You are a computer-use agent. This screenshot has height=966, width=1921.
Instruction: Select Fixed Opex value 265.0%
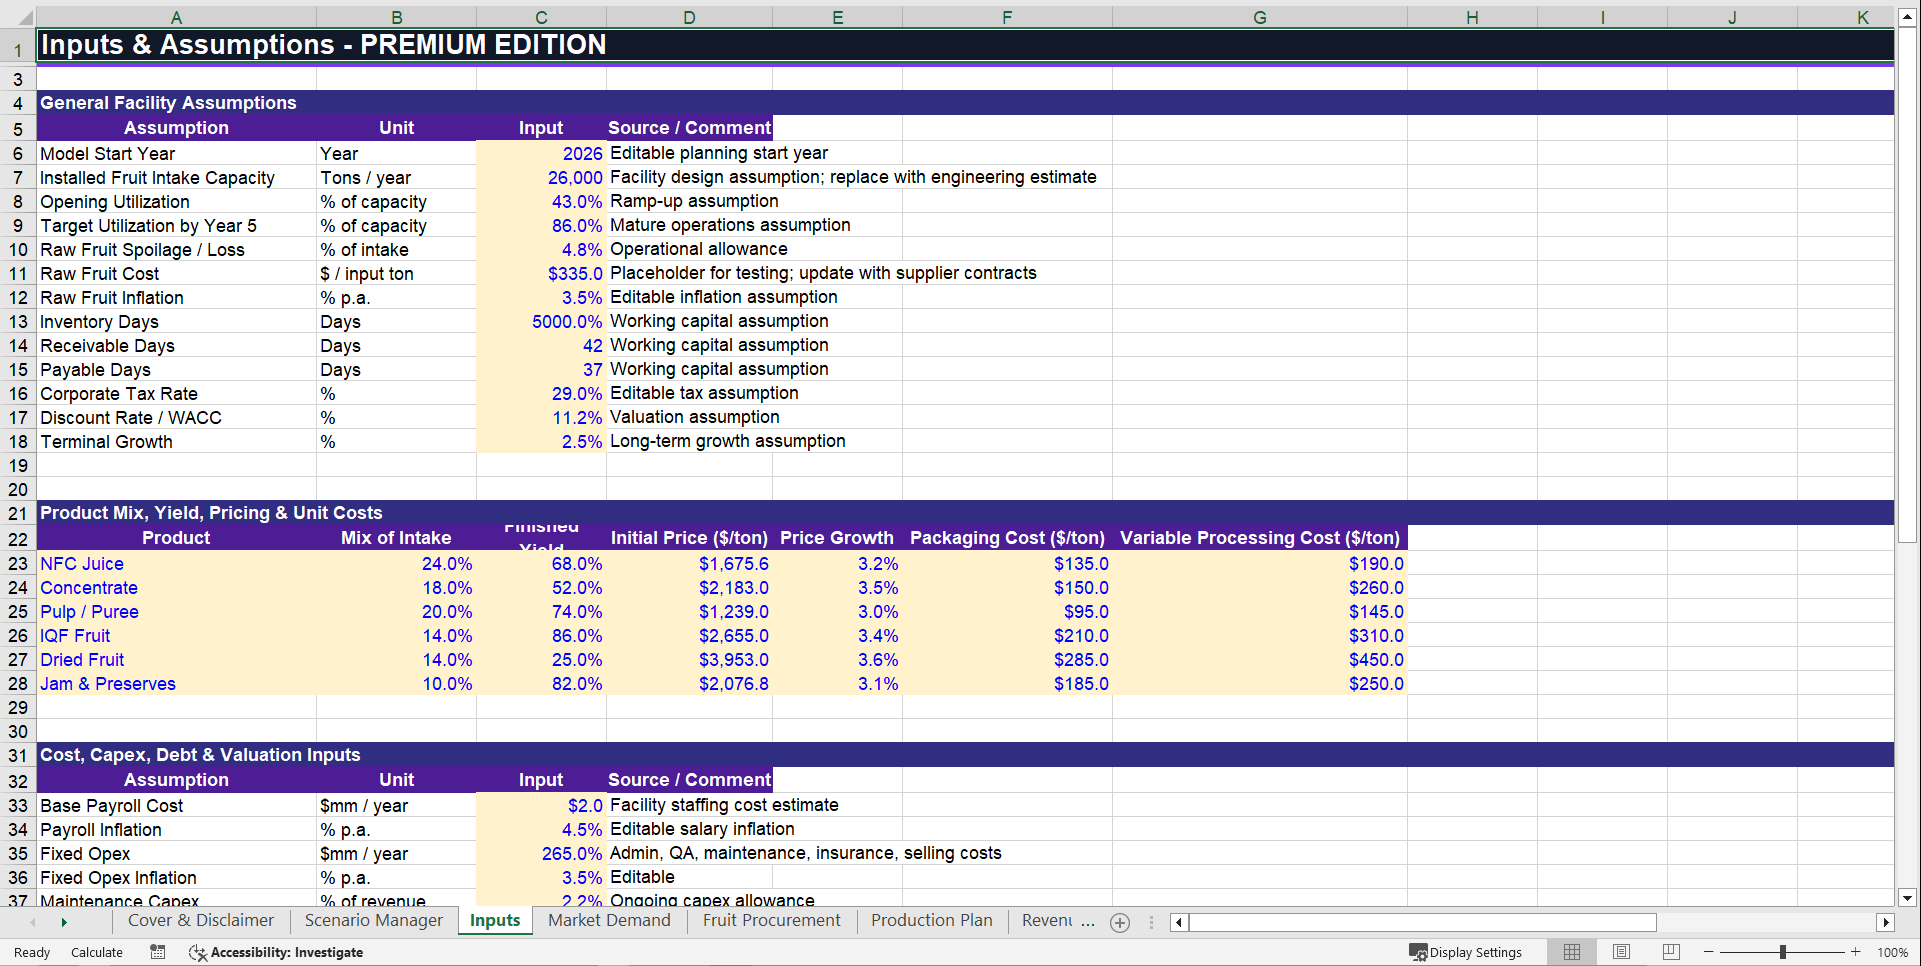tap(541, 853)
